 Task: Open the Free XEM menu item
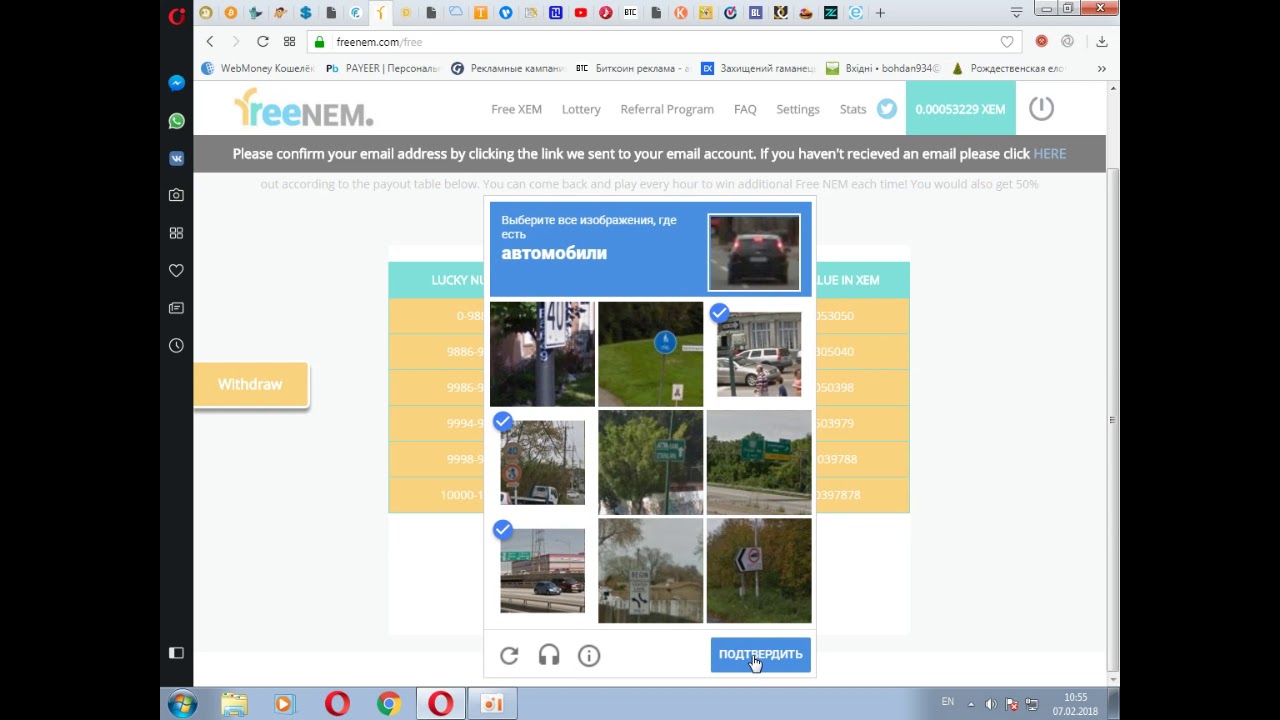(516, 109)
